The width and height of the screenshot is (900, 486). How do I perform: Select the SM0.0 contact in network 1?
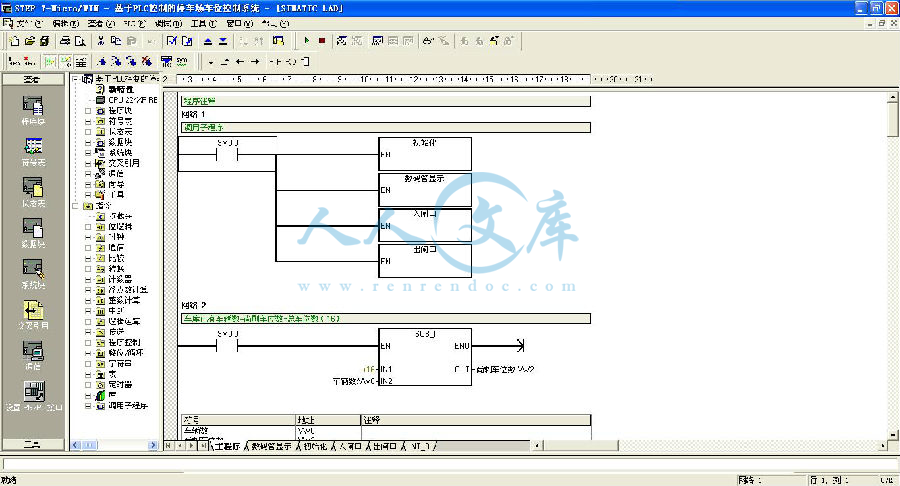(227, 154)
